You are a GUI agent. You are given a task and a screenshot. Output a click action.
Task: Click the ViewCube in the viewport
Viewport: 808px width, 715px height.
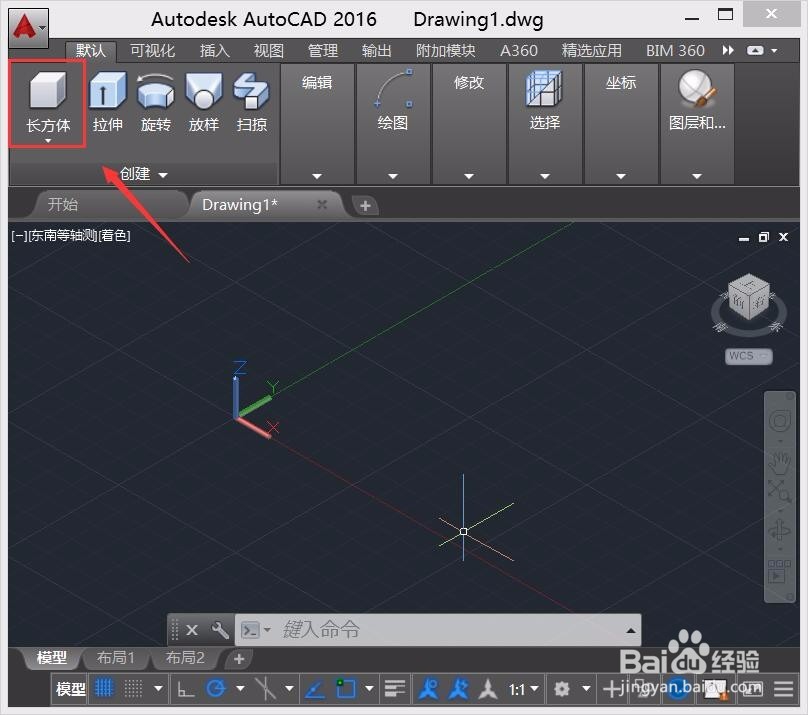pyautogui.click(x=749, y=297)
